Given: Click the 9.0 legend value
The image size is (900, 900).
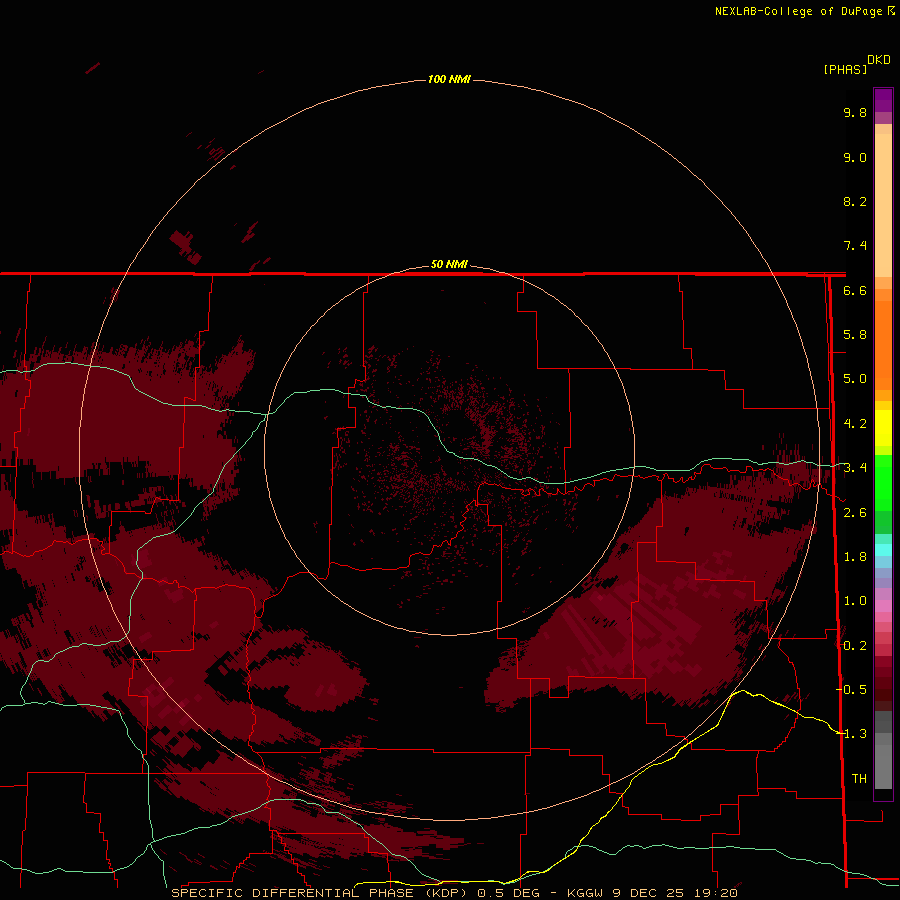Looking at the screenshot, I should pyautogui.click(x=855, y=157).
